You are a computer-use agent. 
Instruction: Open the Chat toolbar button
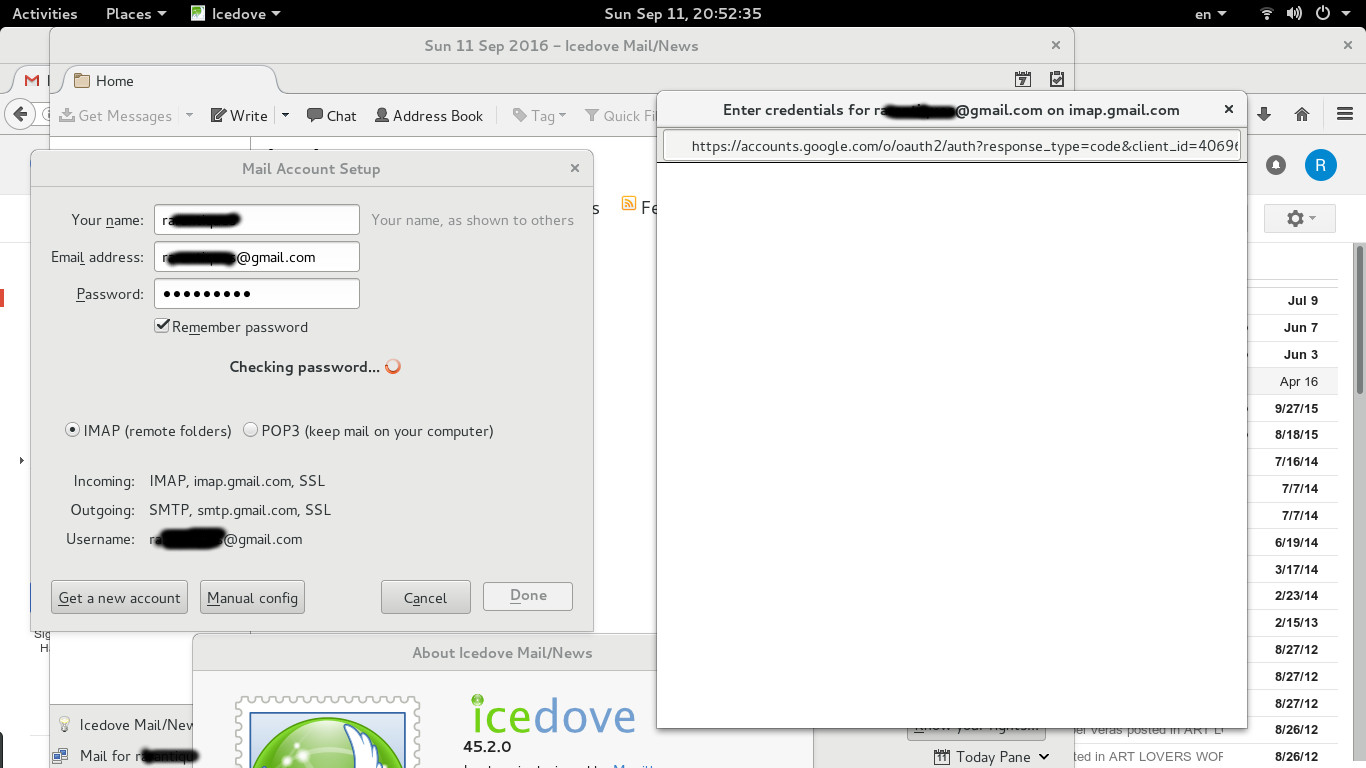pos(331,116)
